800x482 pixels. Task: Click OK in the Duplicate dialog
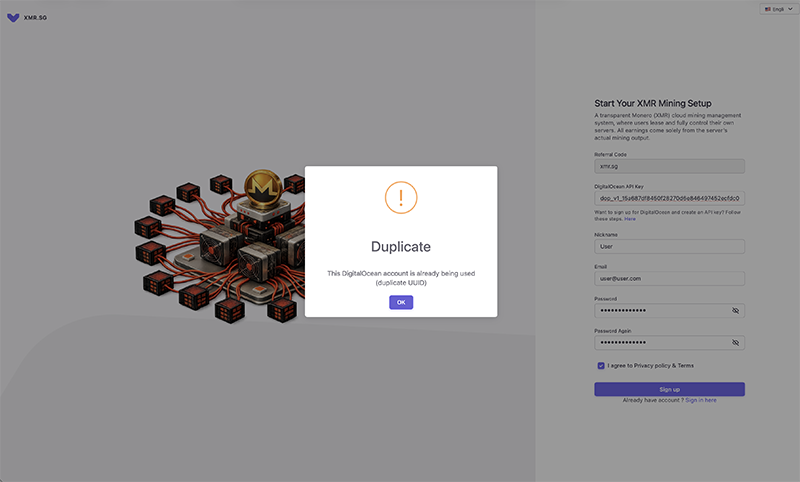pyautogui.click(x=400, y=302)
